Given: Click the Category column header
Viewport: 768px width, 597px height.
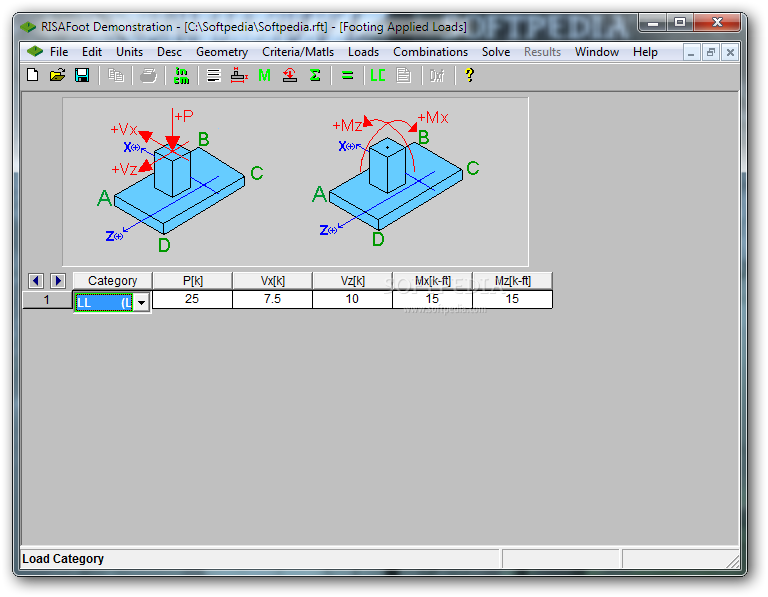Looking at the screenshot, I should pyautogui.click(x=113, y=281).
